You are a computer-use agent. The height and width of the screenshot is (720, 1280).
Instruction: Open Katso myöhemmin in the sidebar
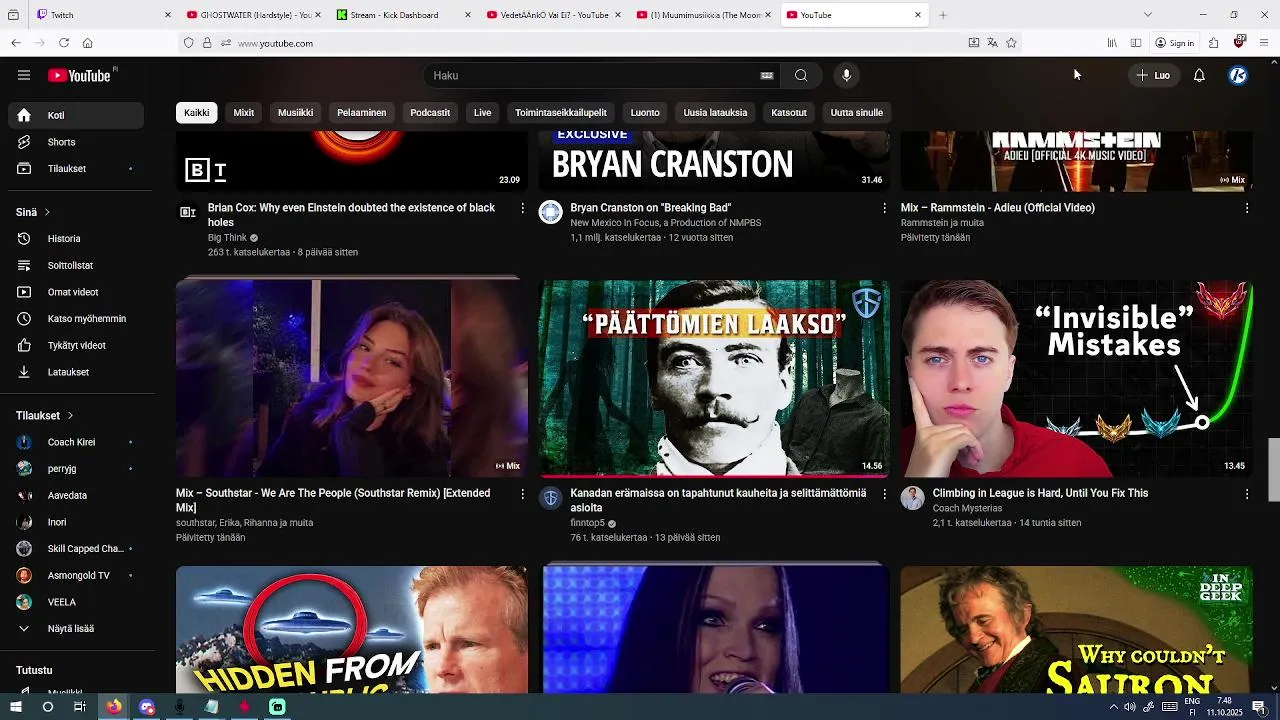[x=76, y=319]
